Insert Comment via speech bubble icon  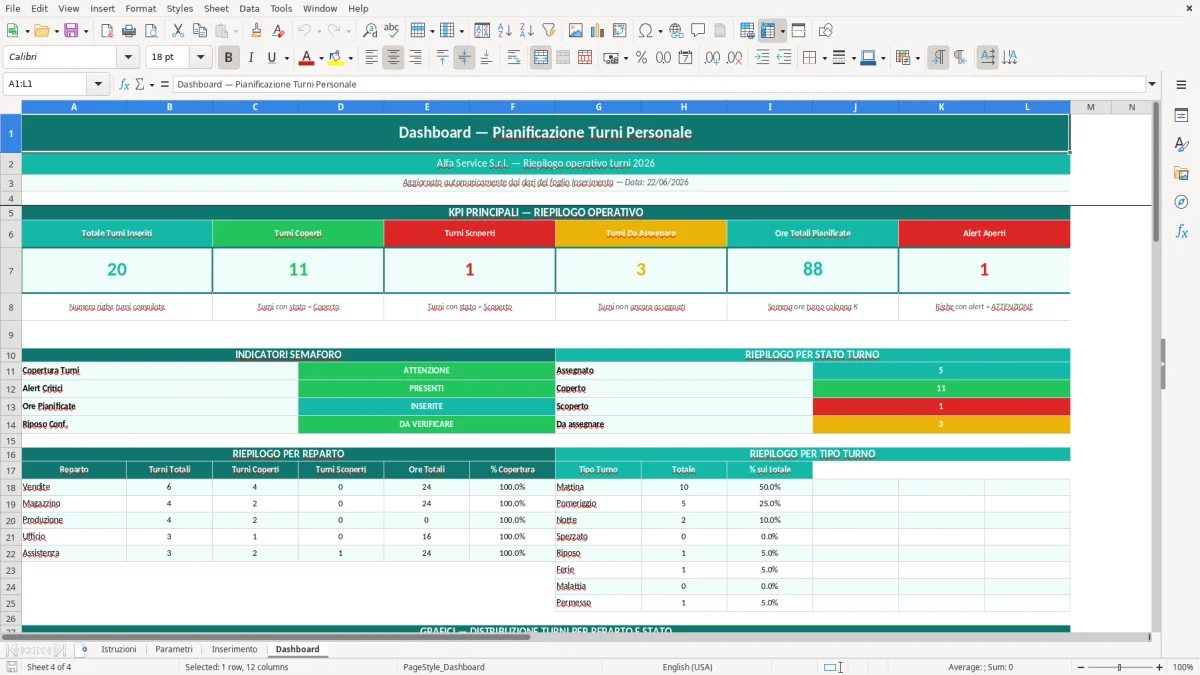tap(699, 31)
